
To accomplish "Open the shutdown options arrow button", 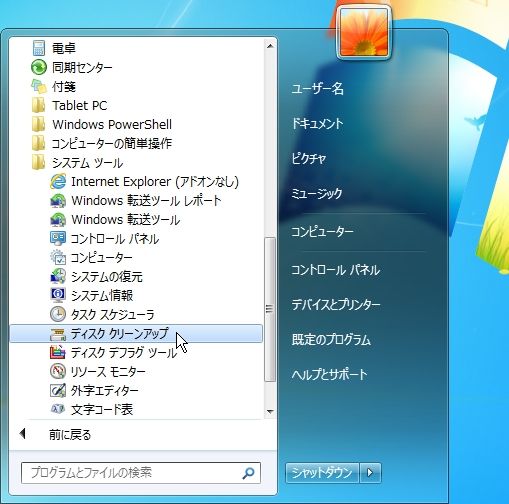I will 370,472.
